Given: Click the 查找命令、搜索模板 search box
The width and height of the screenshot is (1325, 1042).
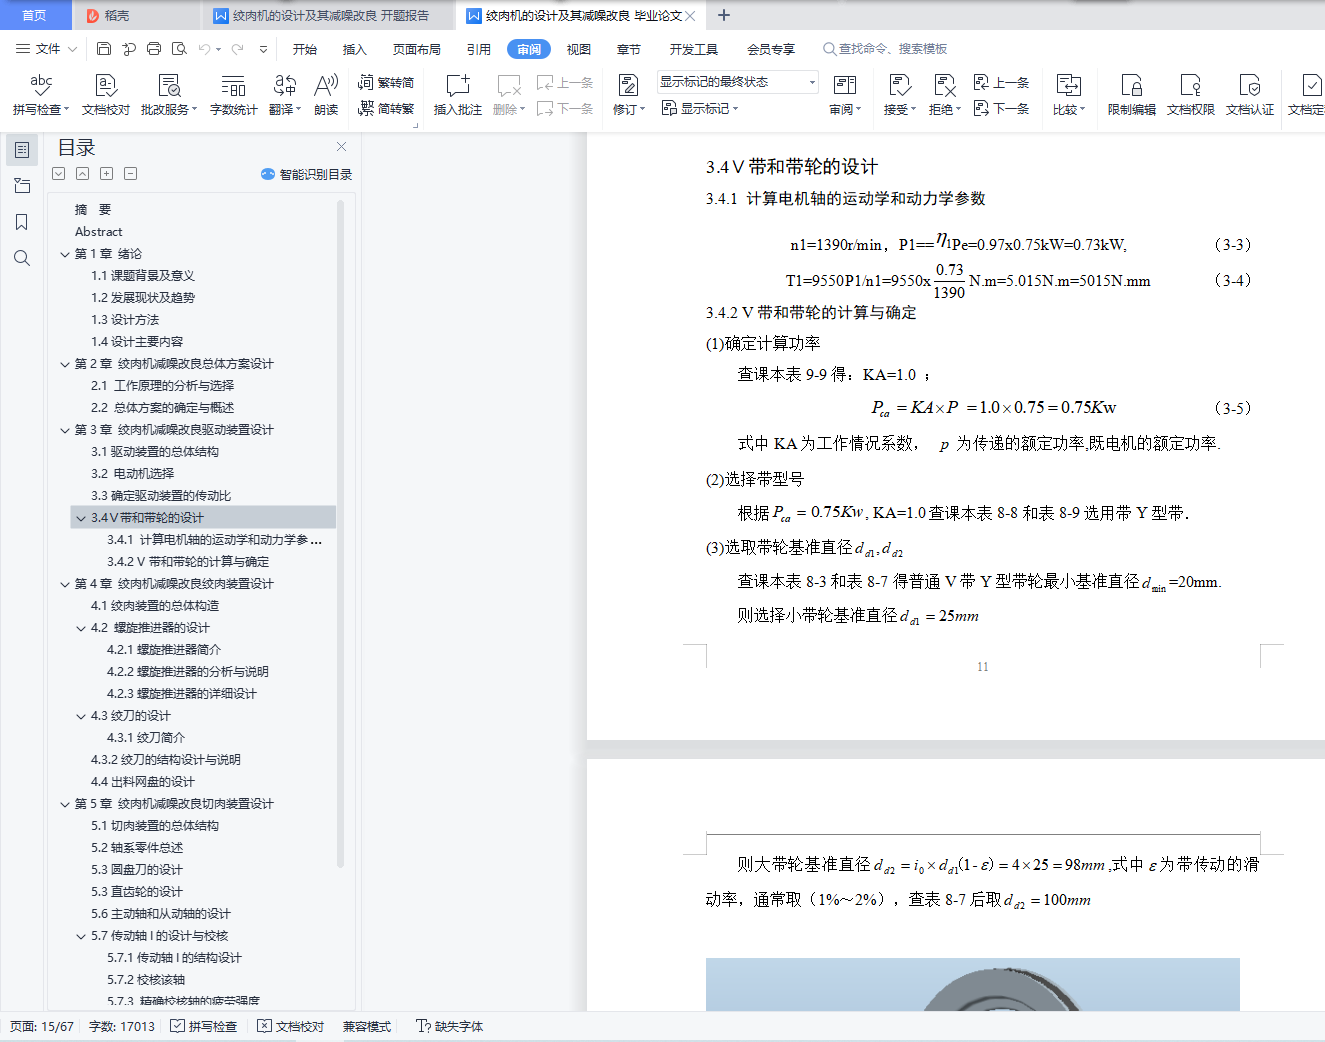Looking at the screenshot, I should (x=885, y=49).
